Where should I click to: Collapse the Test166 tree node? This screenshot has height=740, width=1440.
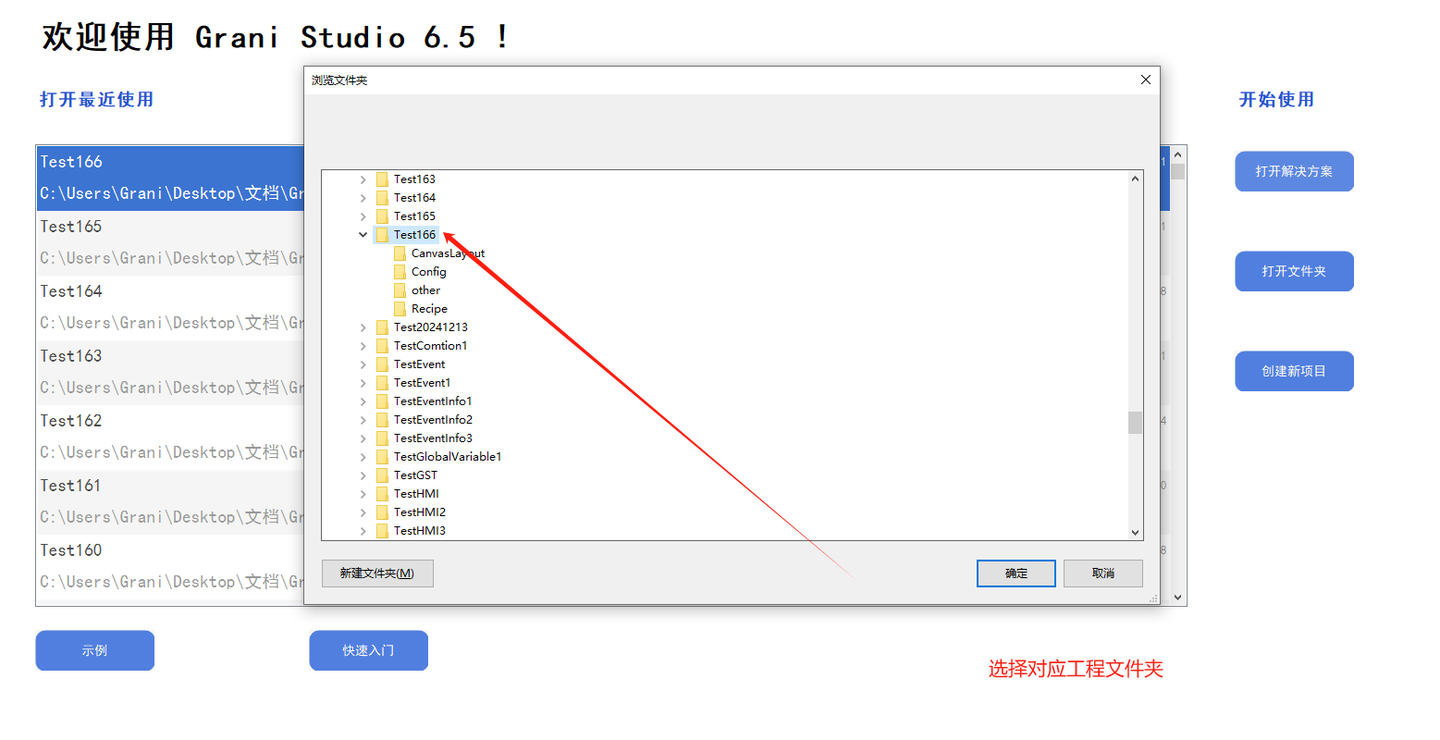[363, 235]
